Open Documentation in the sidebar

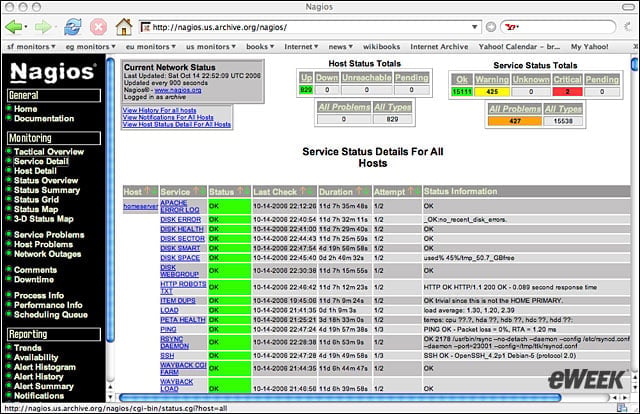pyautogui.click(x=44, y=118)
